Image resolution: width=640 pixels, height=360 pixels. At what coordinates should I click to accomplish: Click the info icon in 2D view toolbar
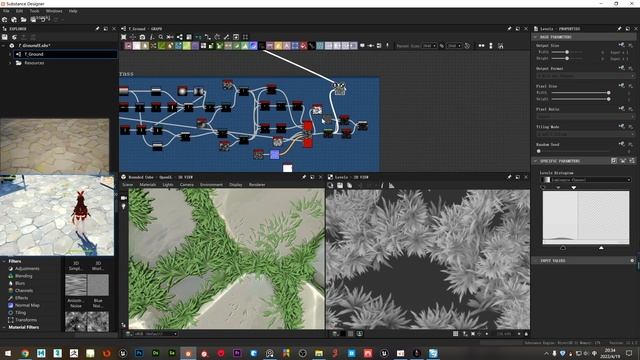(x=382, y=185)
